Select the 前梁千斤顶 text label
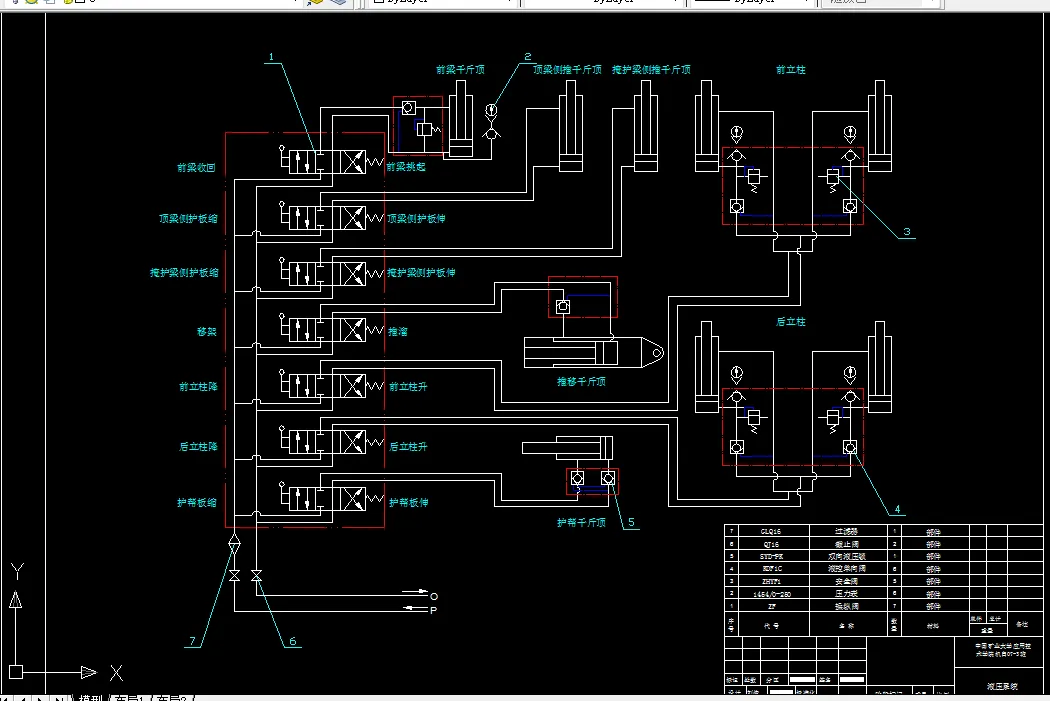 [460, 70]
